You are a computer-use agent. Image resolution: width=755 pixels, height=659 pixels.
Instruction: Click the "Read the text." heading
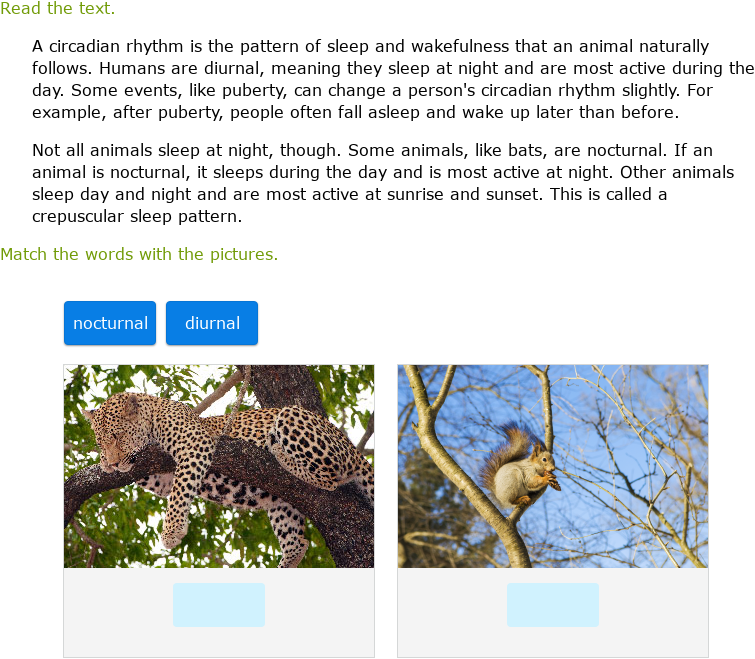tap(58, 9)
